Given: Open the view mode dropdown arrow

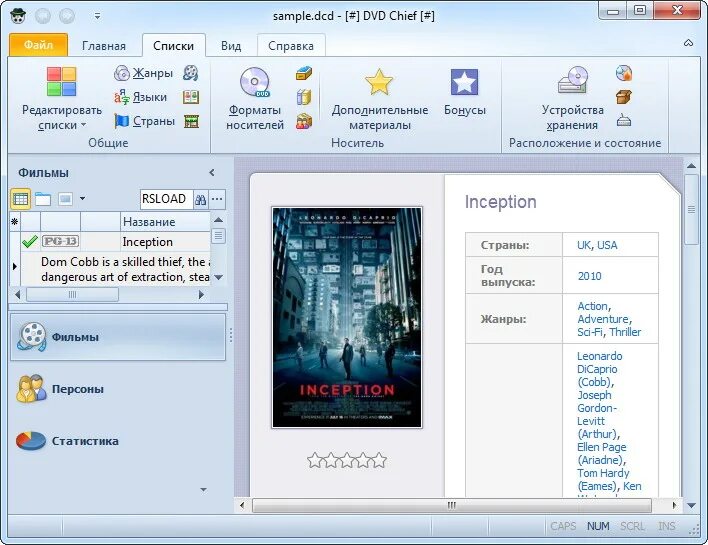Looking at the screenshot, I should pyautogui.click(x=83, y=198).
